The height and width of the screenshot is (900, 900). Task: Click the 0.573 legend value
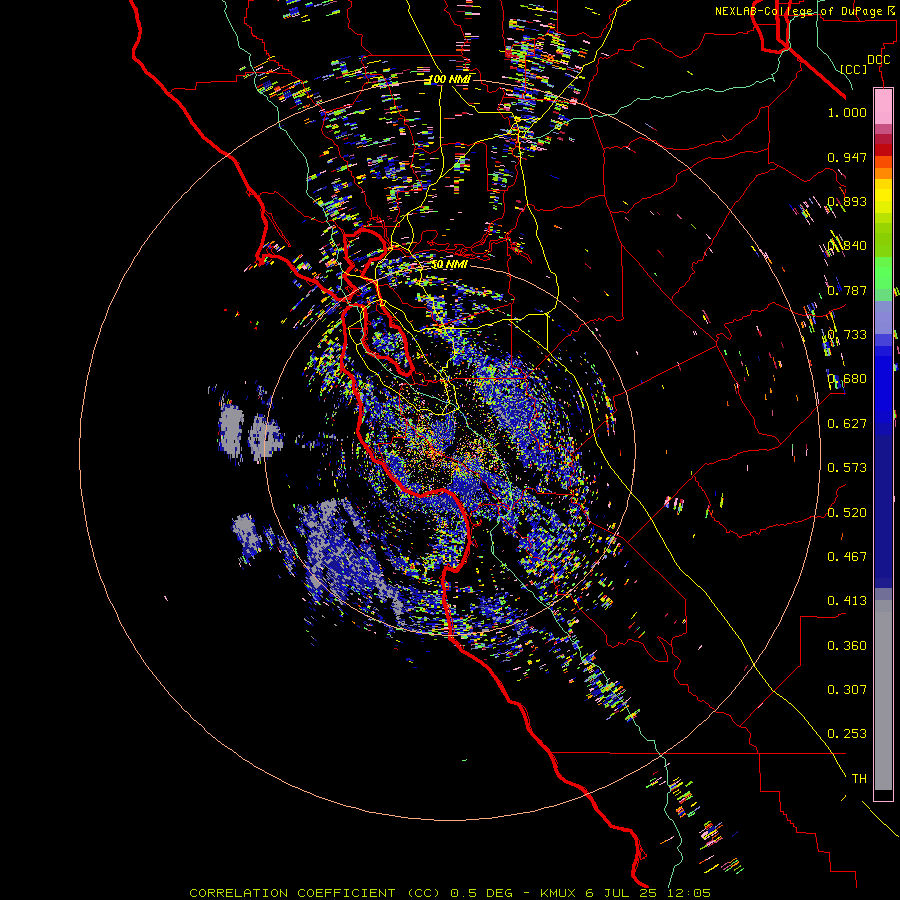tap(847, 468)
